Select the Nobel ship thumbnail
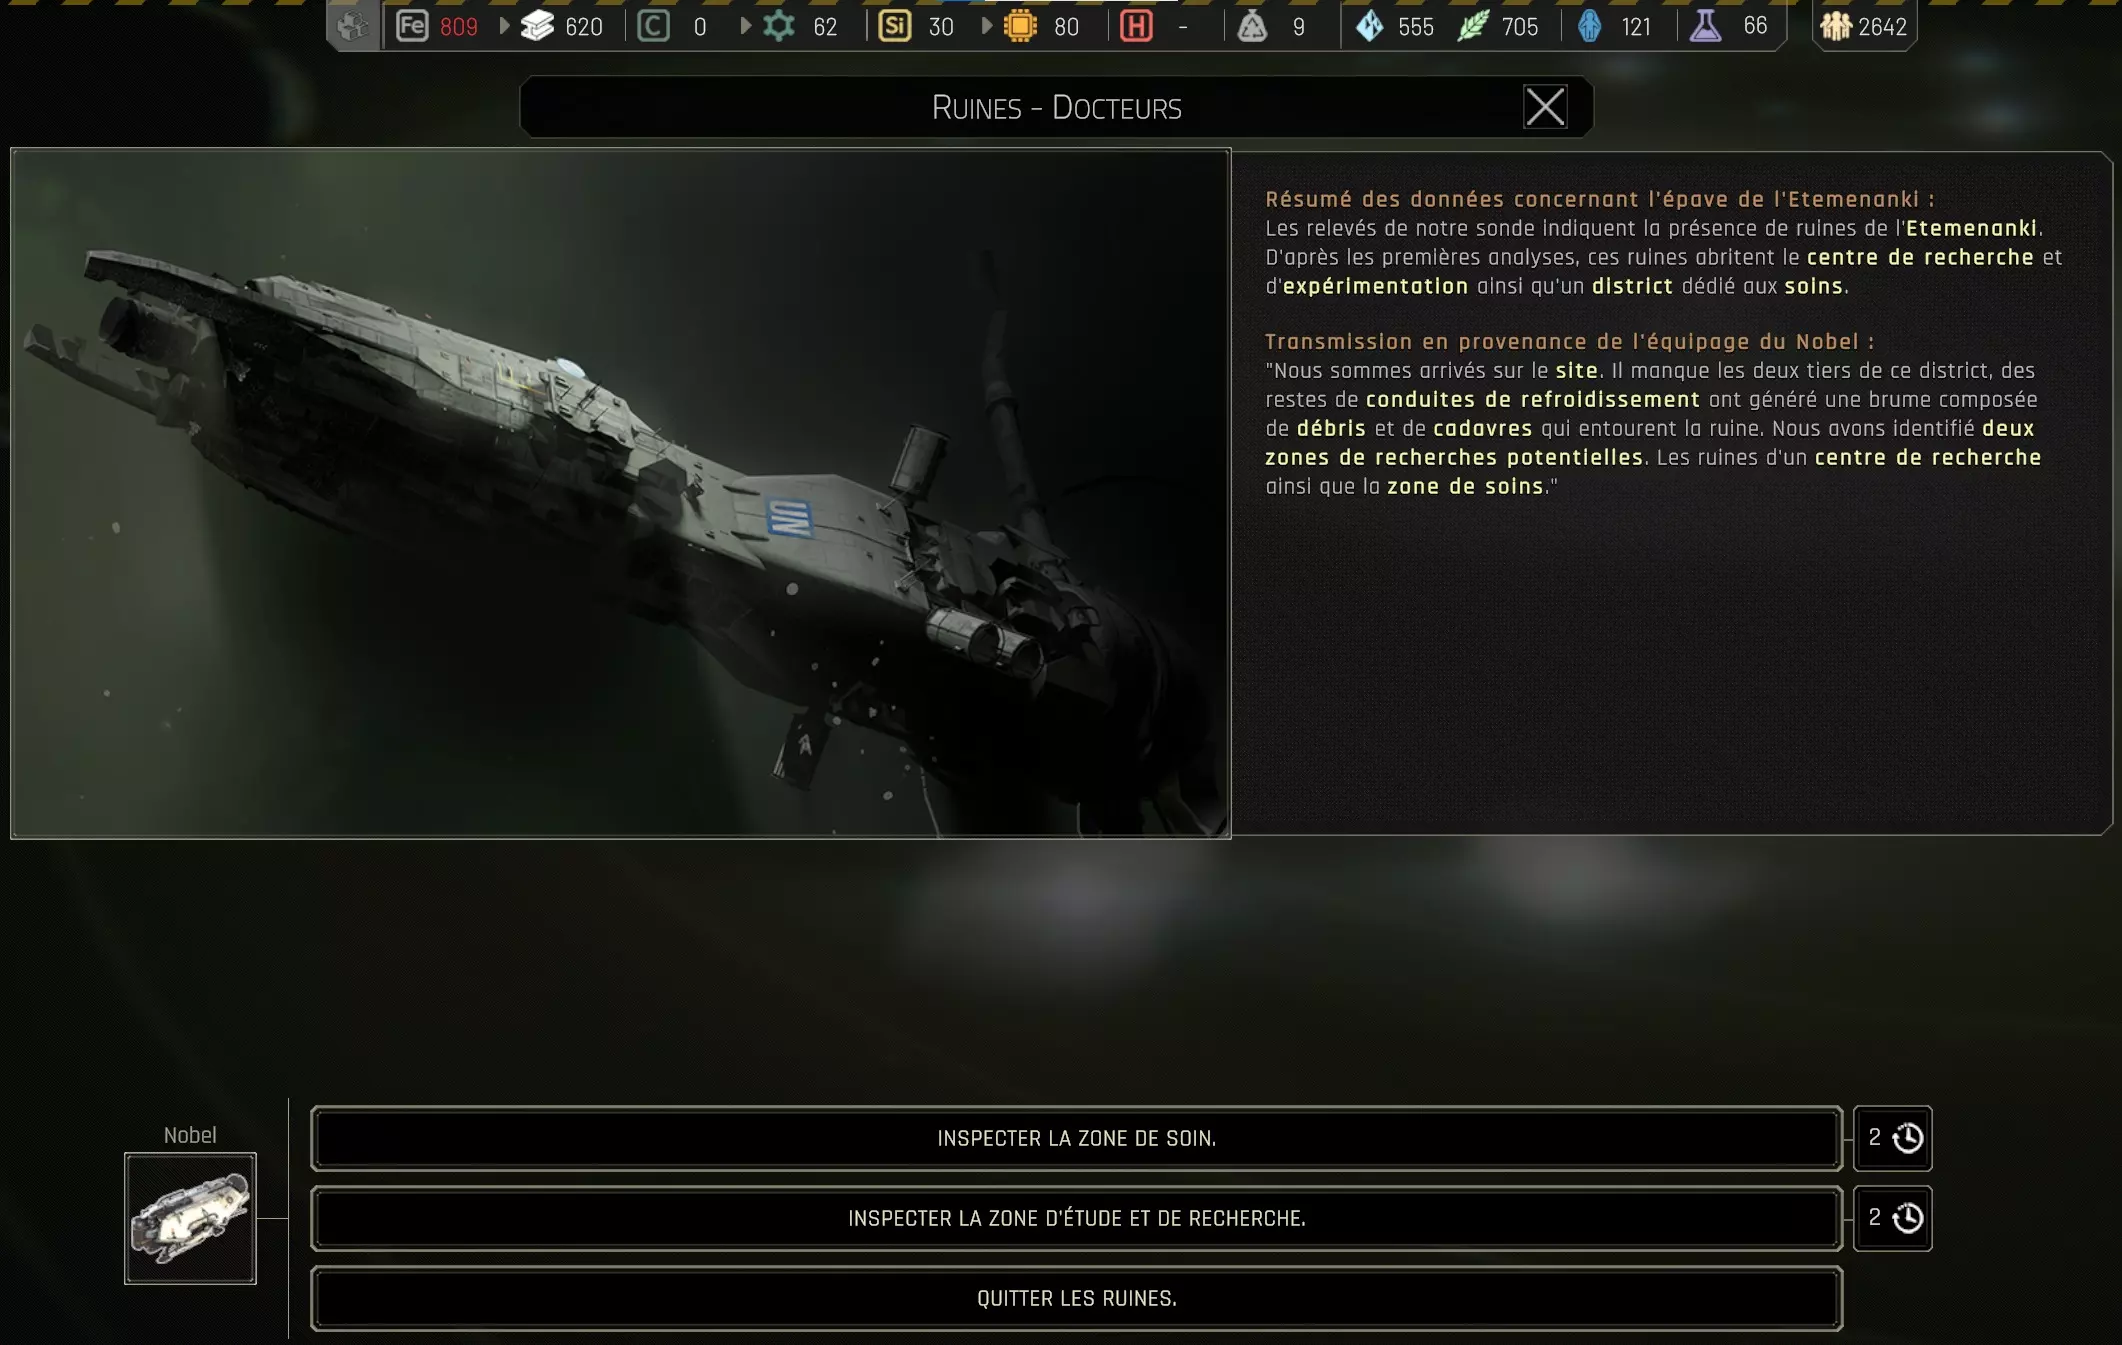Screen dimensions: 2122x1345 pyautogui.click(x=190, y=1218)
